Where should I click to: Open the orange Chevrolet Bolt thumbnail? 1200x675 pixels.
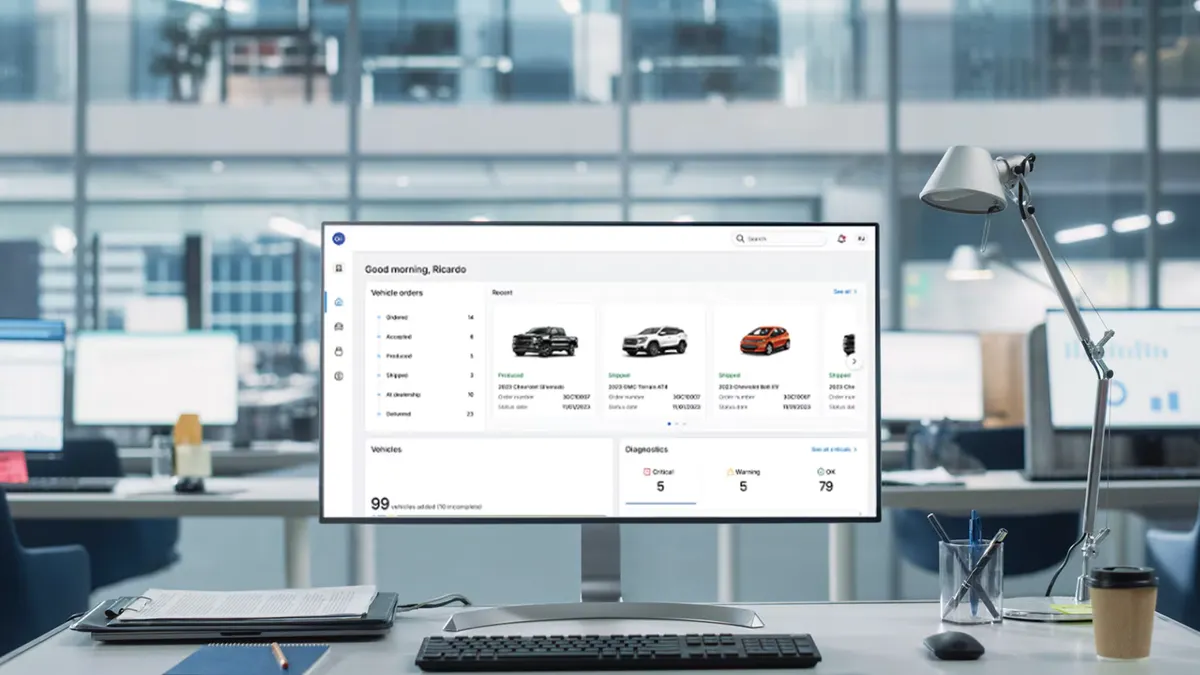765,341
